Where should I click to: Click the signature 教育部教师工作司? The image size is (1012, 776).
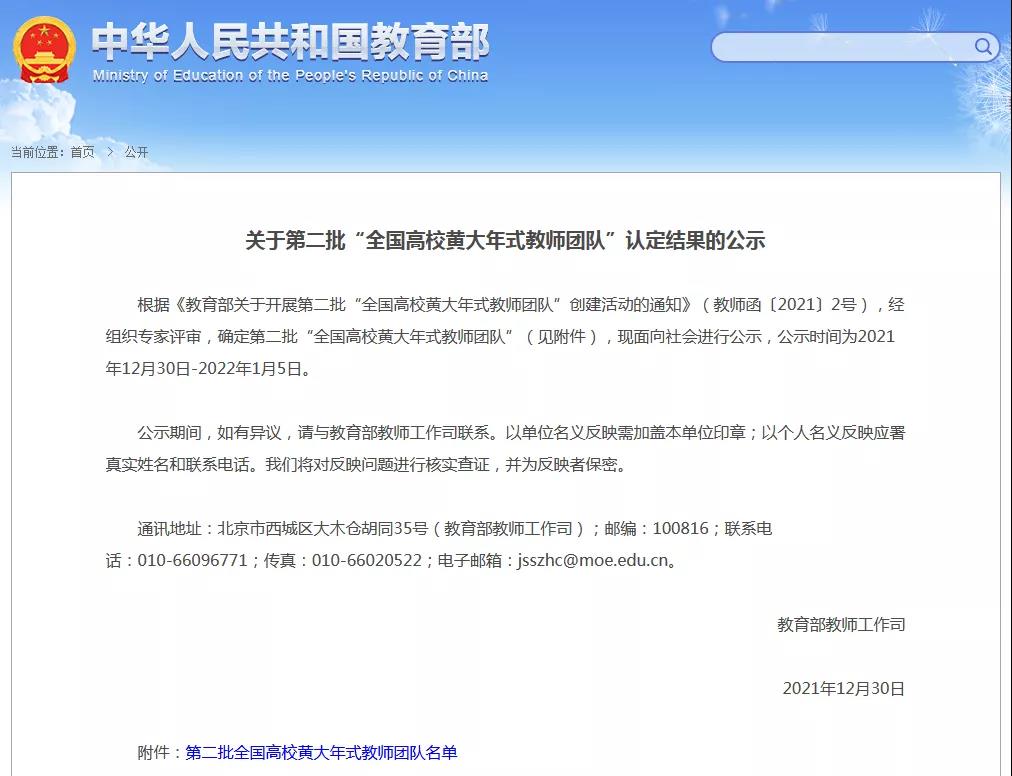coord(841,624)
